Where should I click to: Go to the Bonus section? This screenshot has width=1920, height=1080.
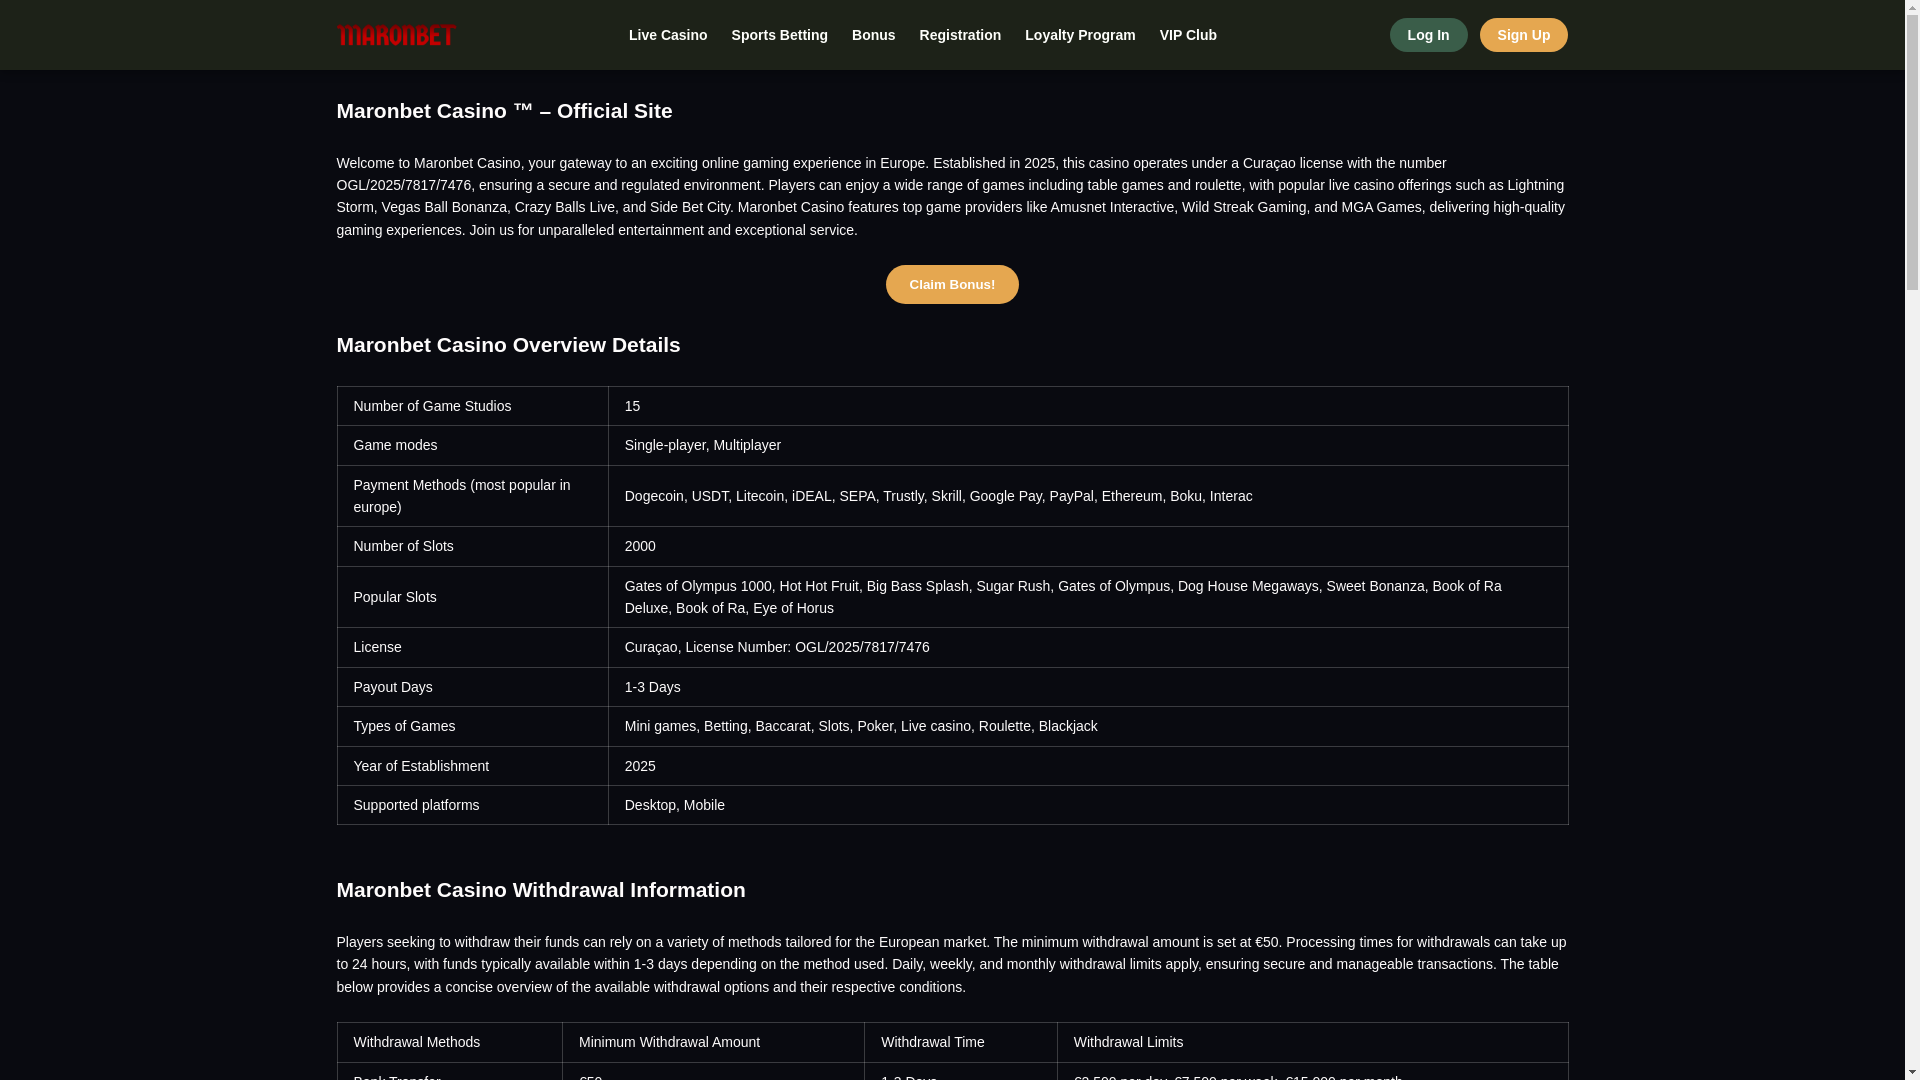(x=873, y=35)
